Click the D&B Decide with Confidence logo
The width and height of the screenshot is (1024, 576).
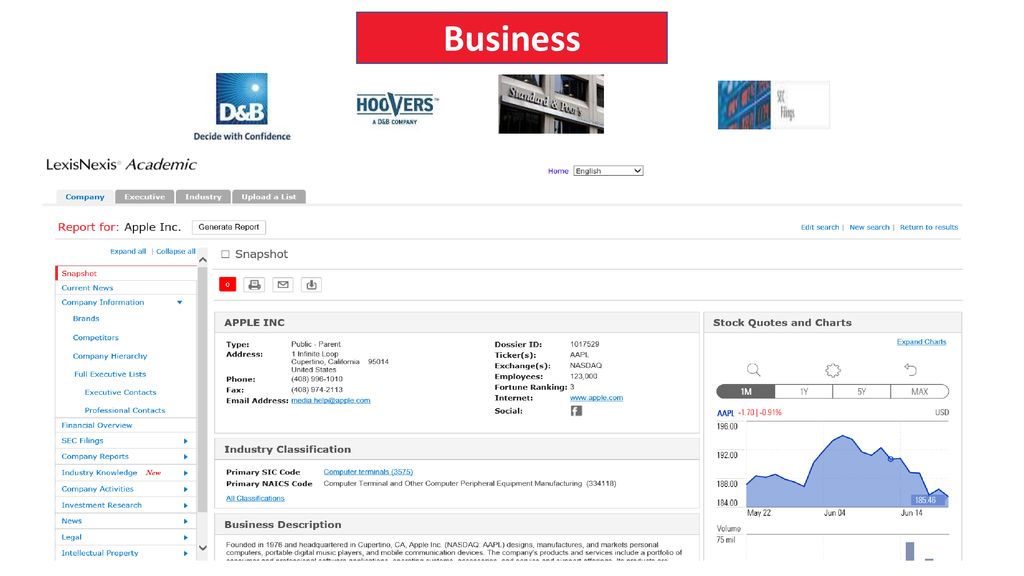[242, 107]
